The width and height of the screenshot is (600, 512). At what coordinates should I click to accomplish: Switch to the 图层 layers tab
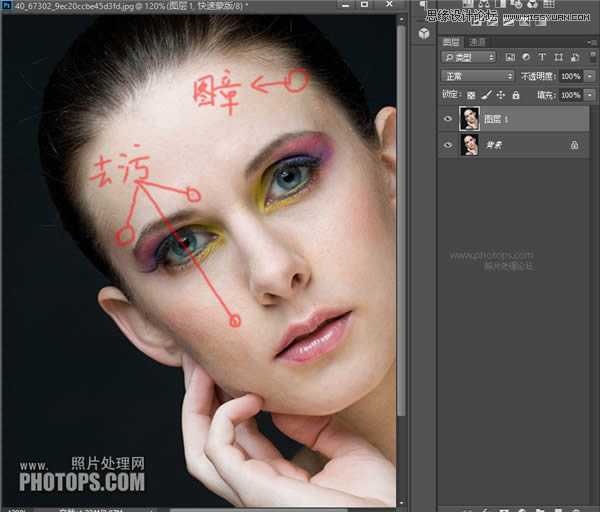pos(451,42)
